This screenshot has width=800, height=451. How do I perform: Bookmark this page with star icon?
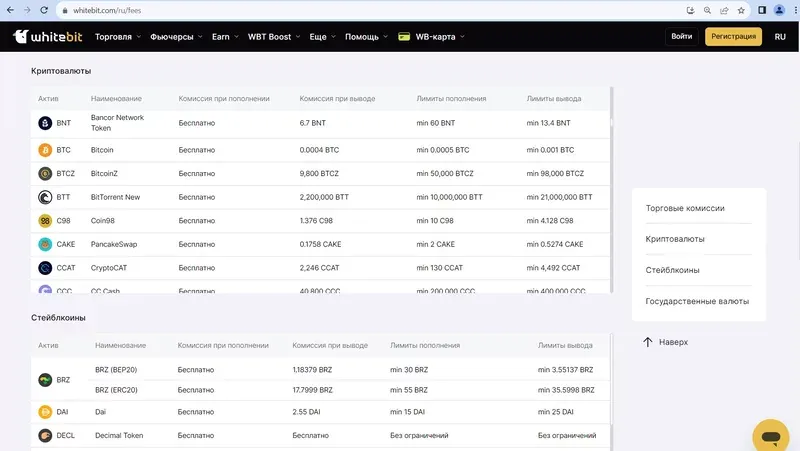click(x=741, y=10)
